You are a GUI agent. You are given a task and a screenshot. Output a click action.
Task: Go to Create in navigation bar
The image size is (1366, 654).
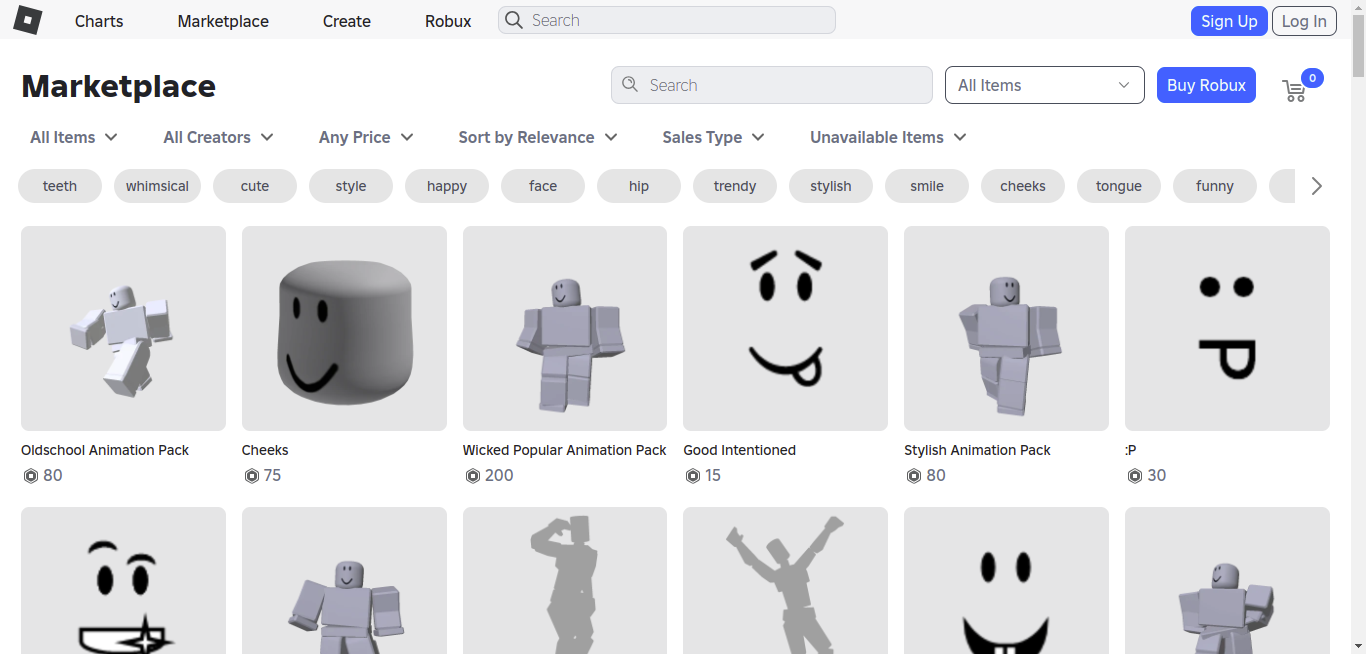[x=346, y=21]
